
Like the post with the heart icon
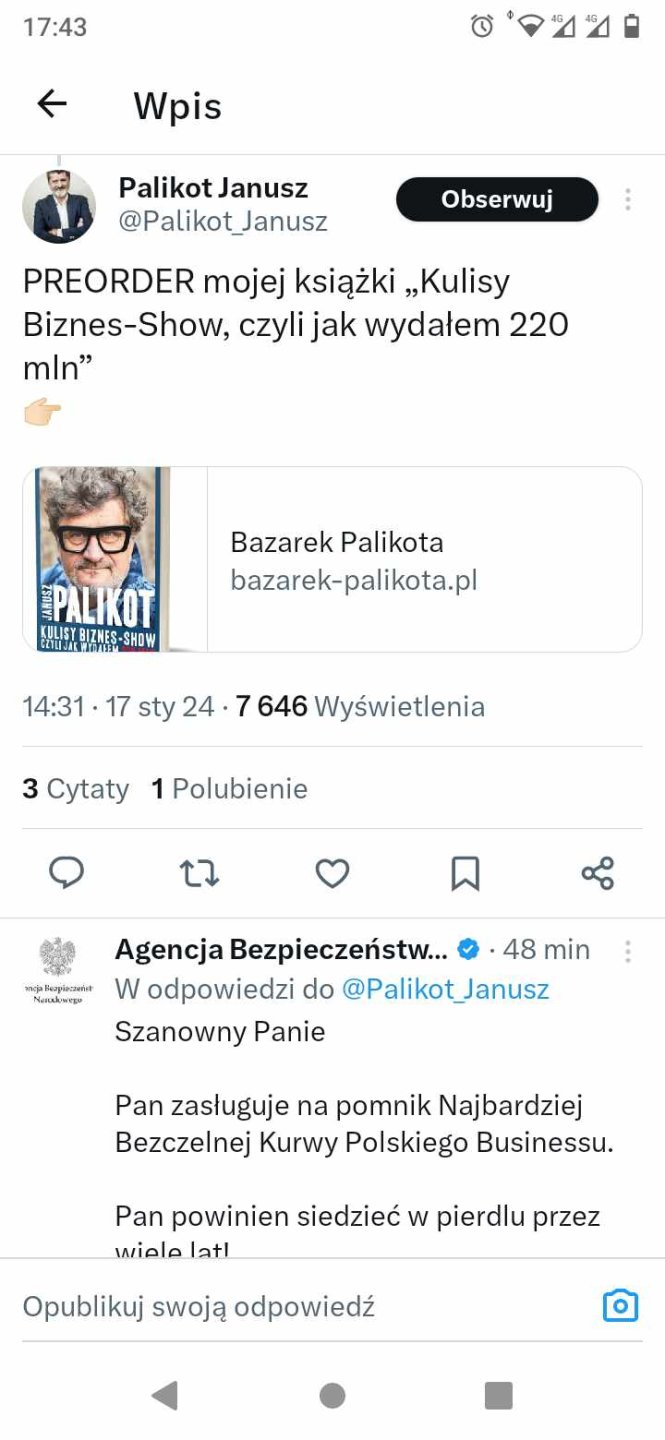332,874
